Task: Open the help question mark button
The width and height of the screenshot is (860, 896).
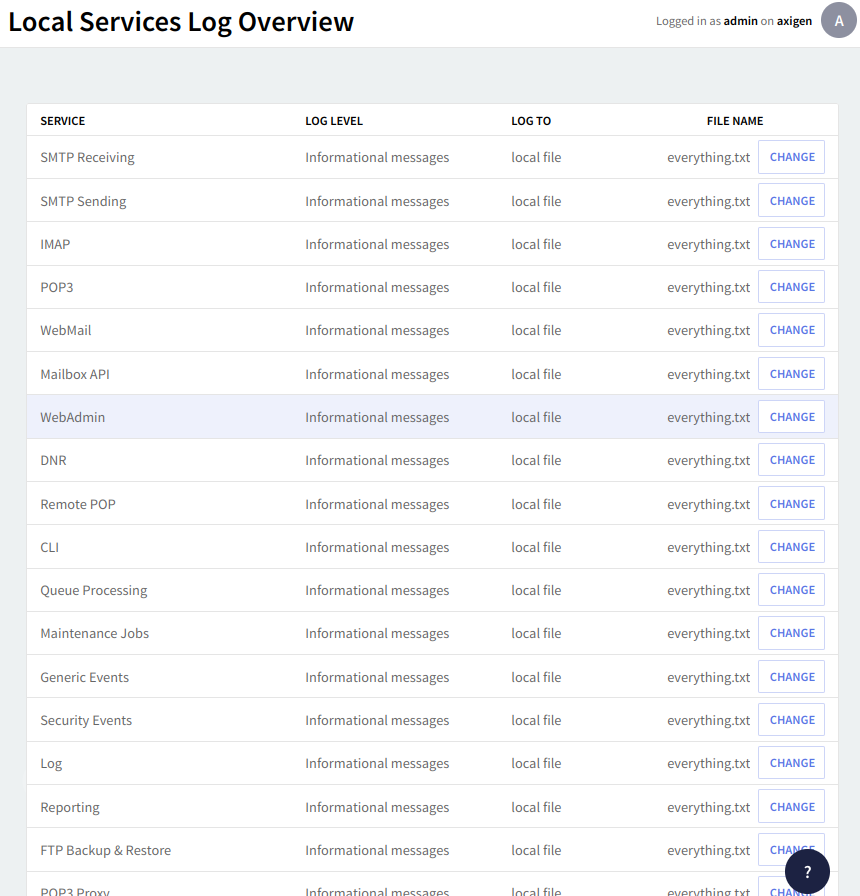Action: click(x=807, y=872)
